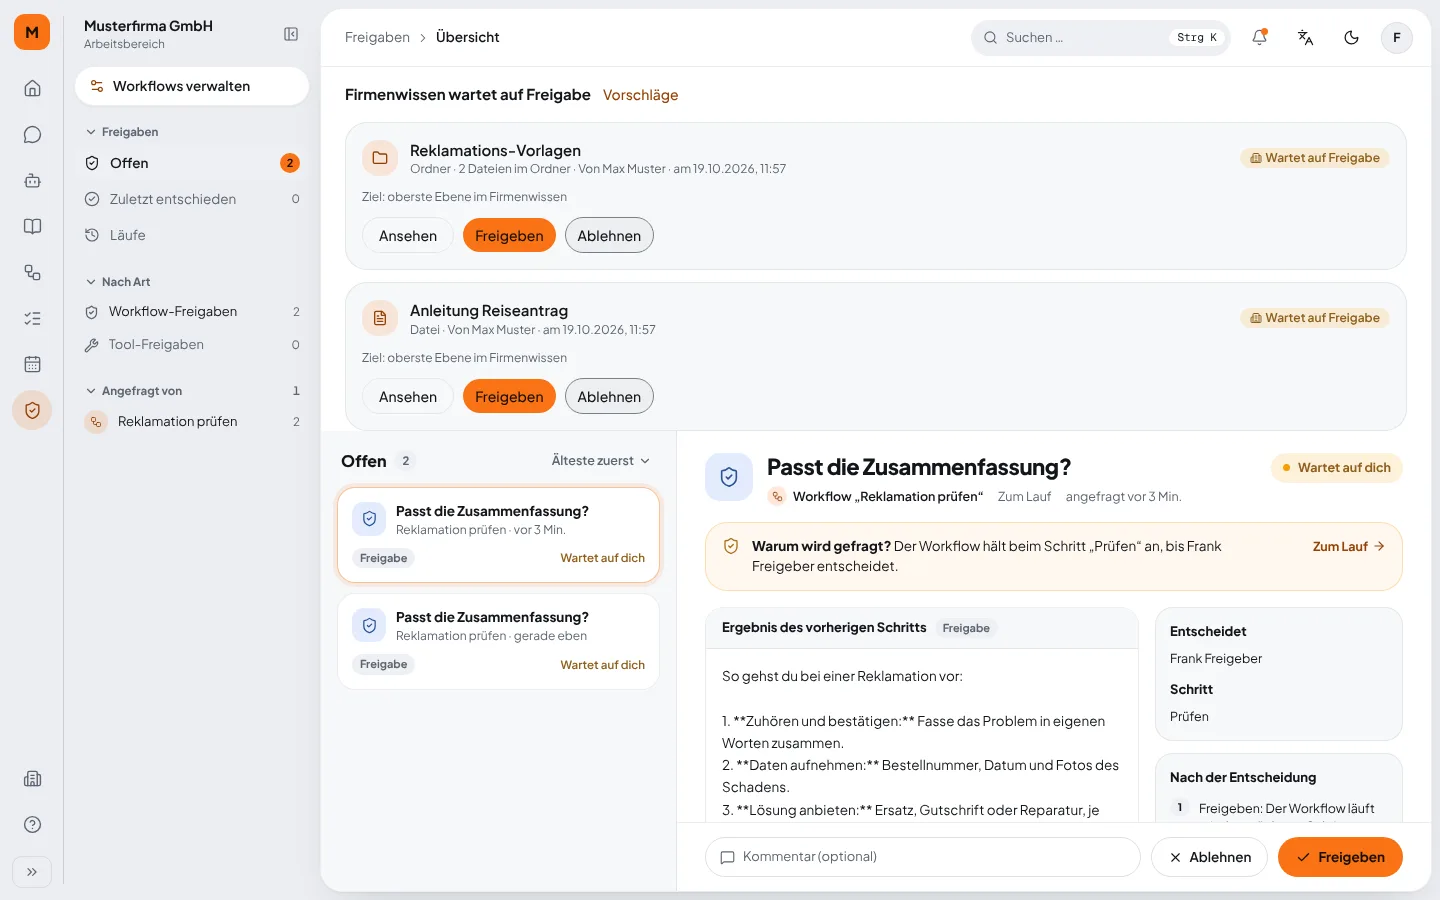Screen dimensions: 1440x900
Task: Open the robot assistant icon in rail
Action: point(32,180)
